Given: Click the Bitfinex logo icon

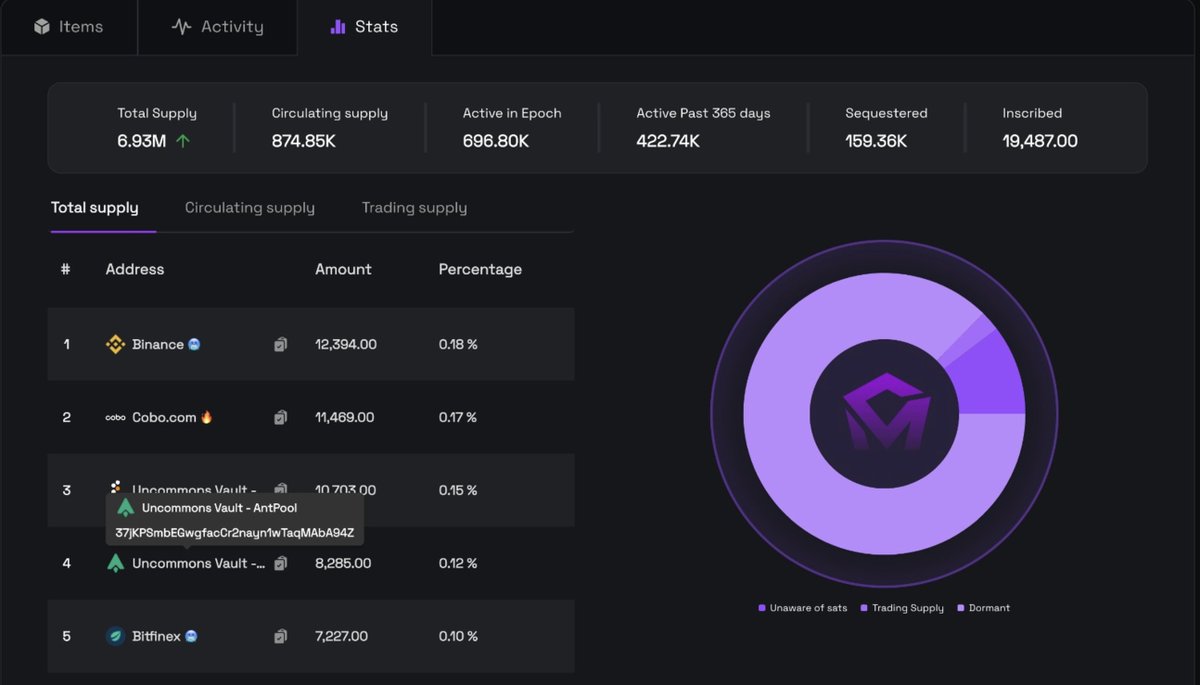Looking at the screenshot, I should click(115, 635).
